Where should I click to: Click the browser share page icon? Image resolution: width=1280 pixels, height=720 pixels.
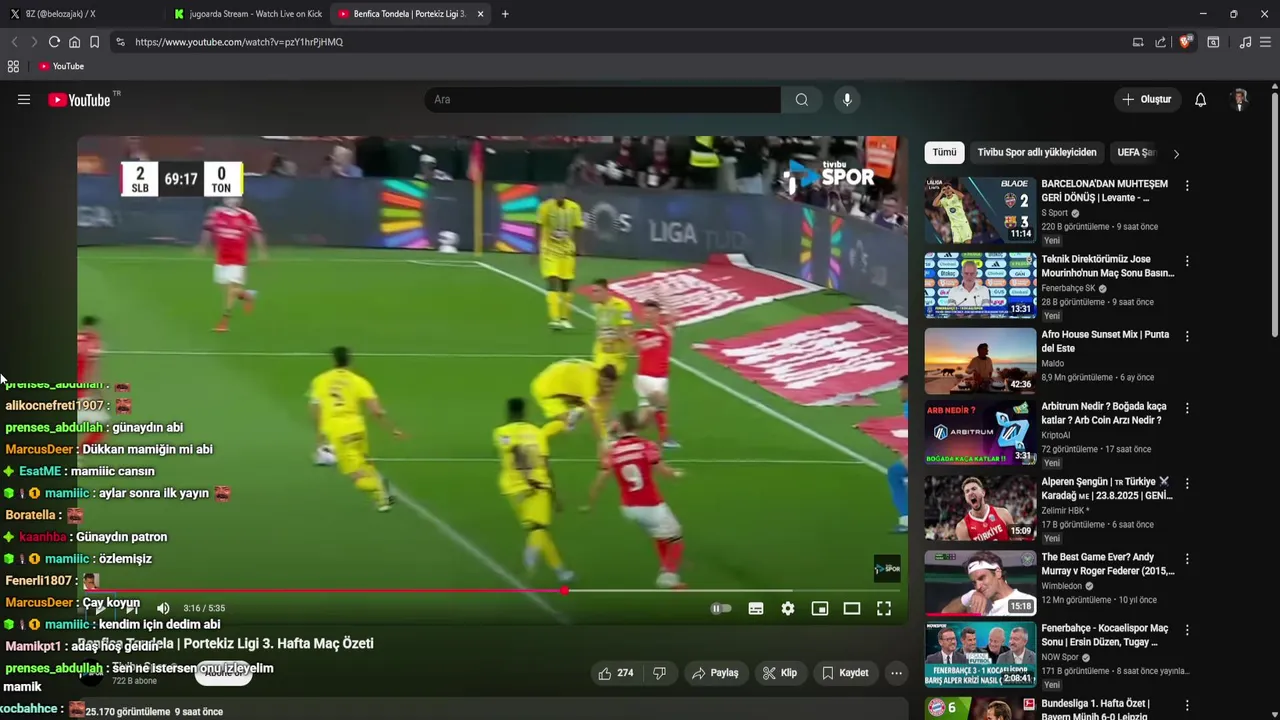tap(1160, 42)
